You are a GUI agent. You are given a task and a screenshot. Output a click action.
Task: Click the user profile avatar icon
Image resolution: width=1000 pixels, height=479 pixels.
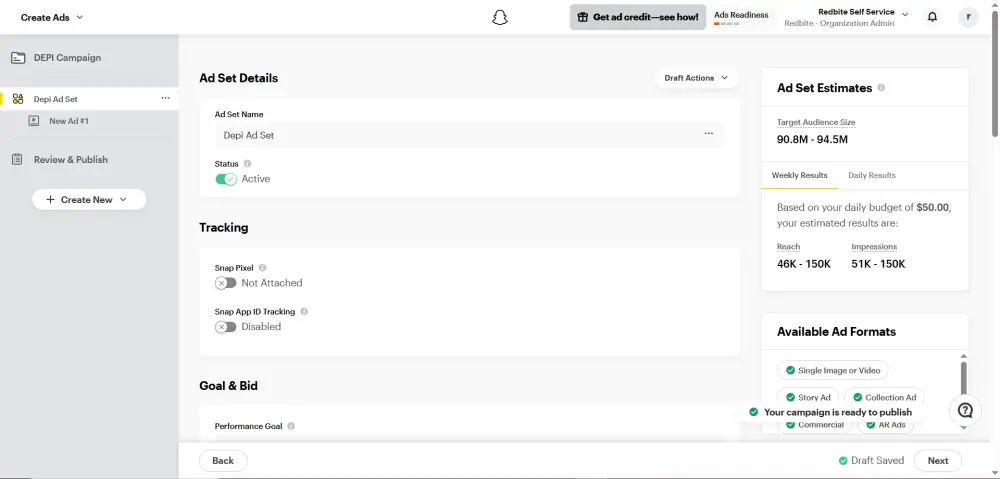pos(968,17)
